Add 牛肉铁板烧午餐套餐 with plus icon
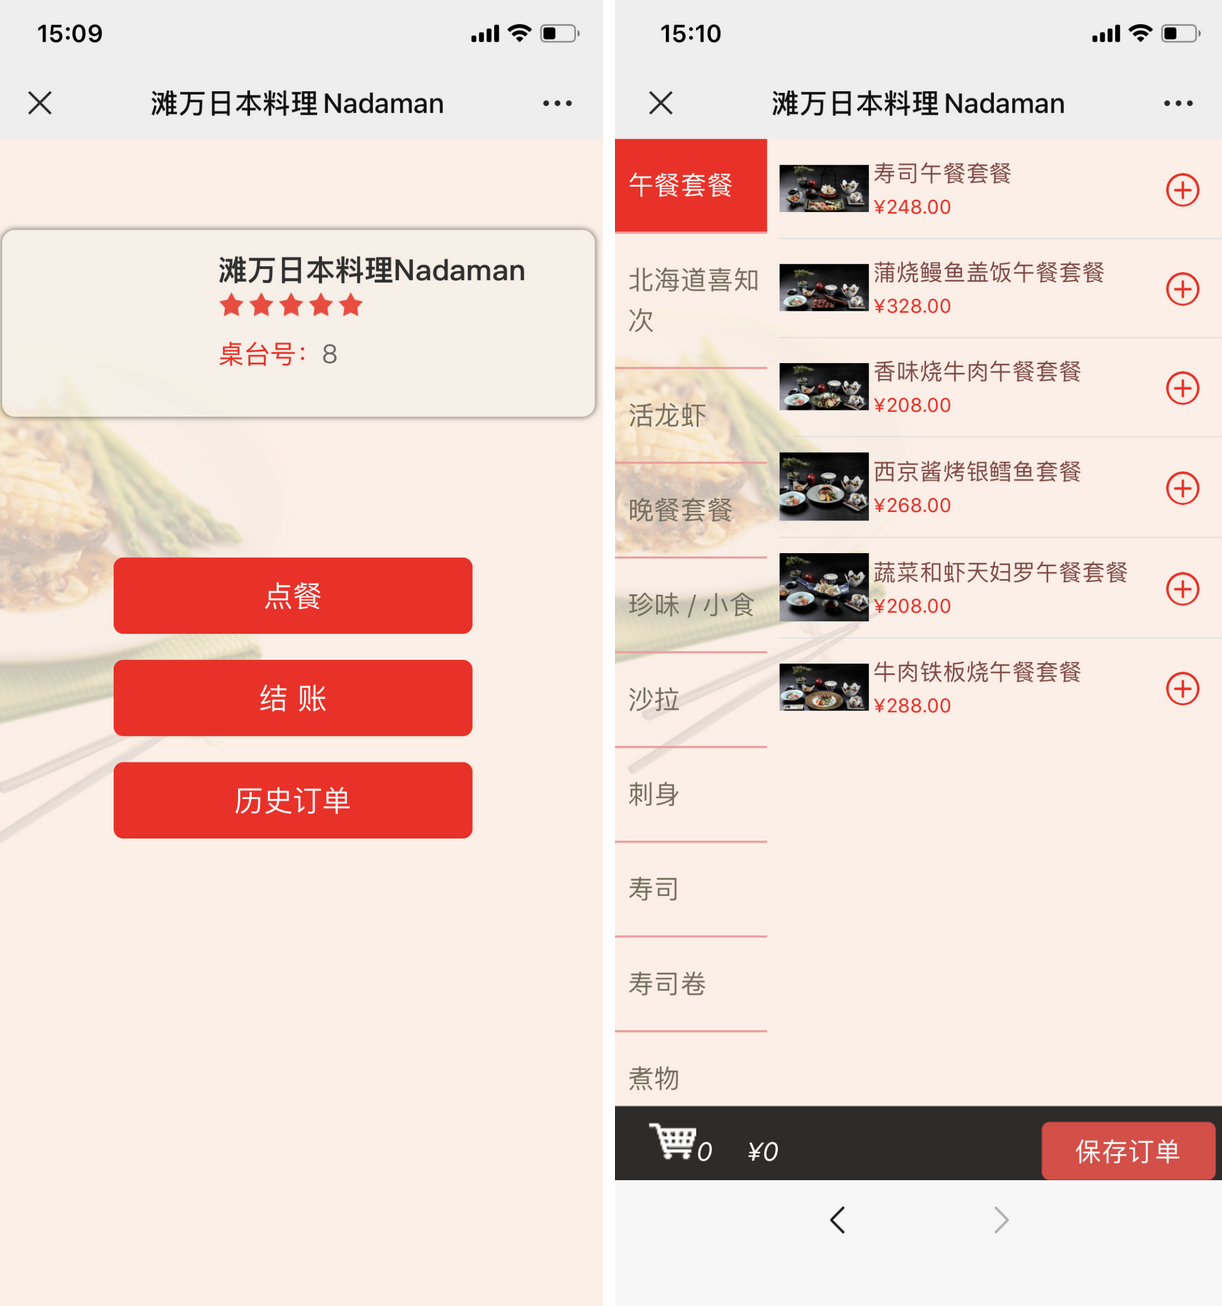Image resolution: width=1222 pixels, height=1306 pixels. (1183, 688)
